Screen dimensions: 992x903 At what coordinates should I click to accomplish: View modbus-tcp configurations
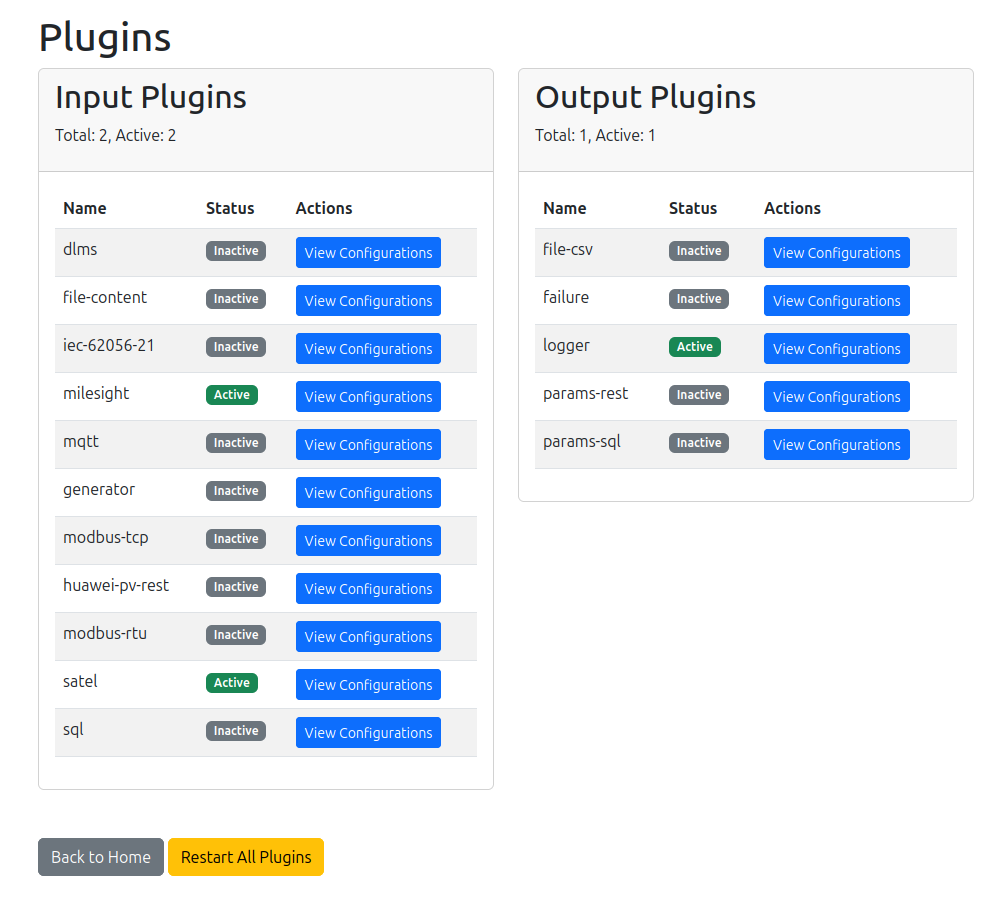pos(368,541)
